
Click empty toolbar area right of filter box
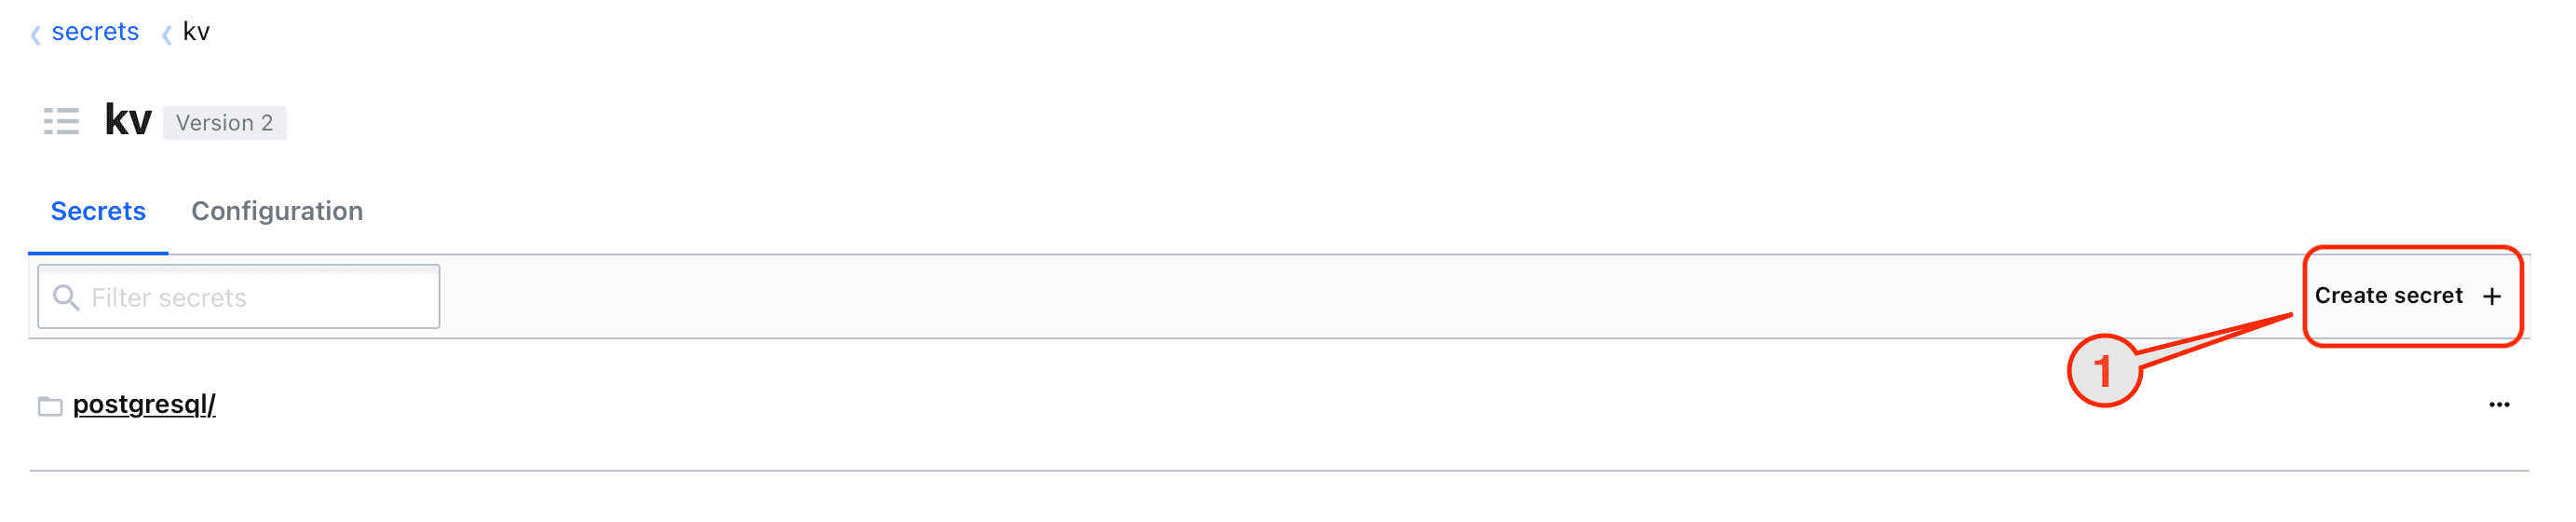[x=1300, y=297]
